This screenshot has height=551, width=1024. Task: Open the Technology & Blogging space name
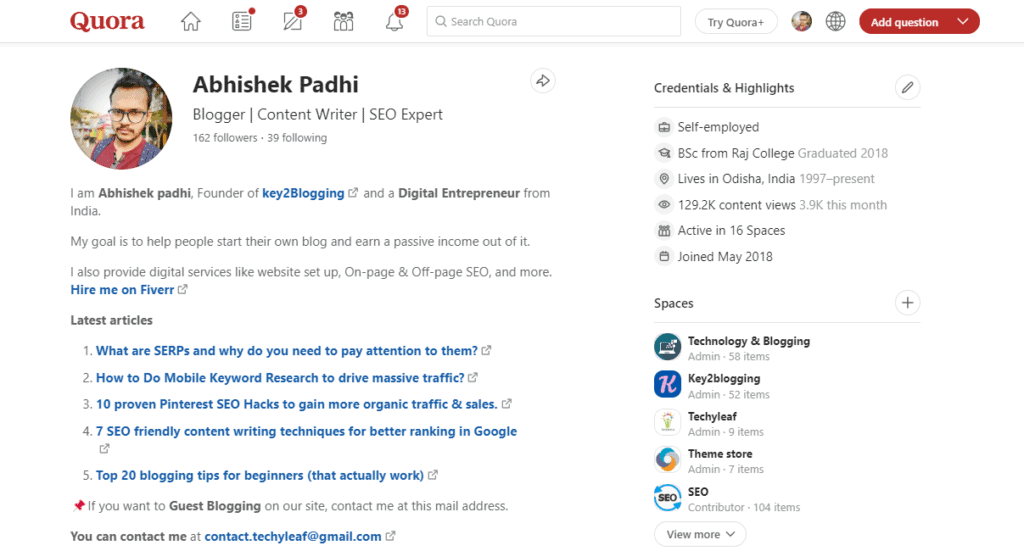[748, 341]
